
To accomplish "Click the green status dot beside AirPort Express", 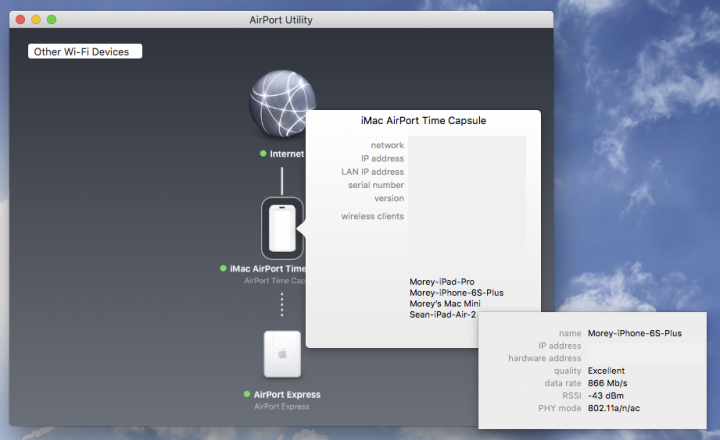I will pos(247,394).
